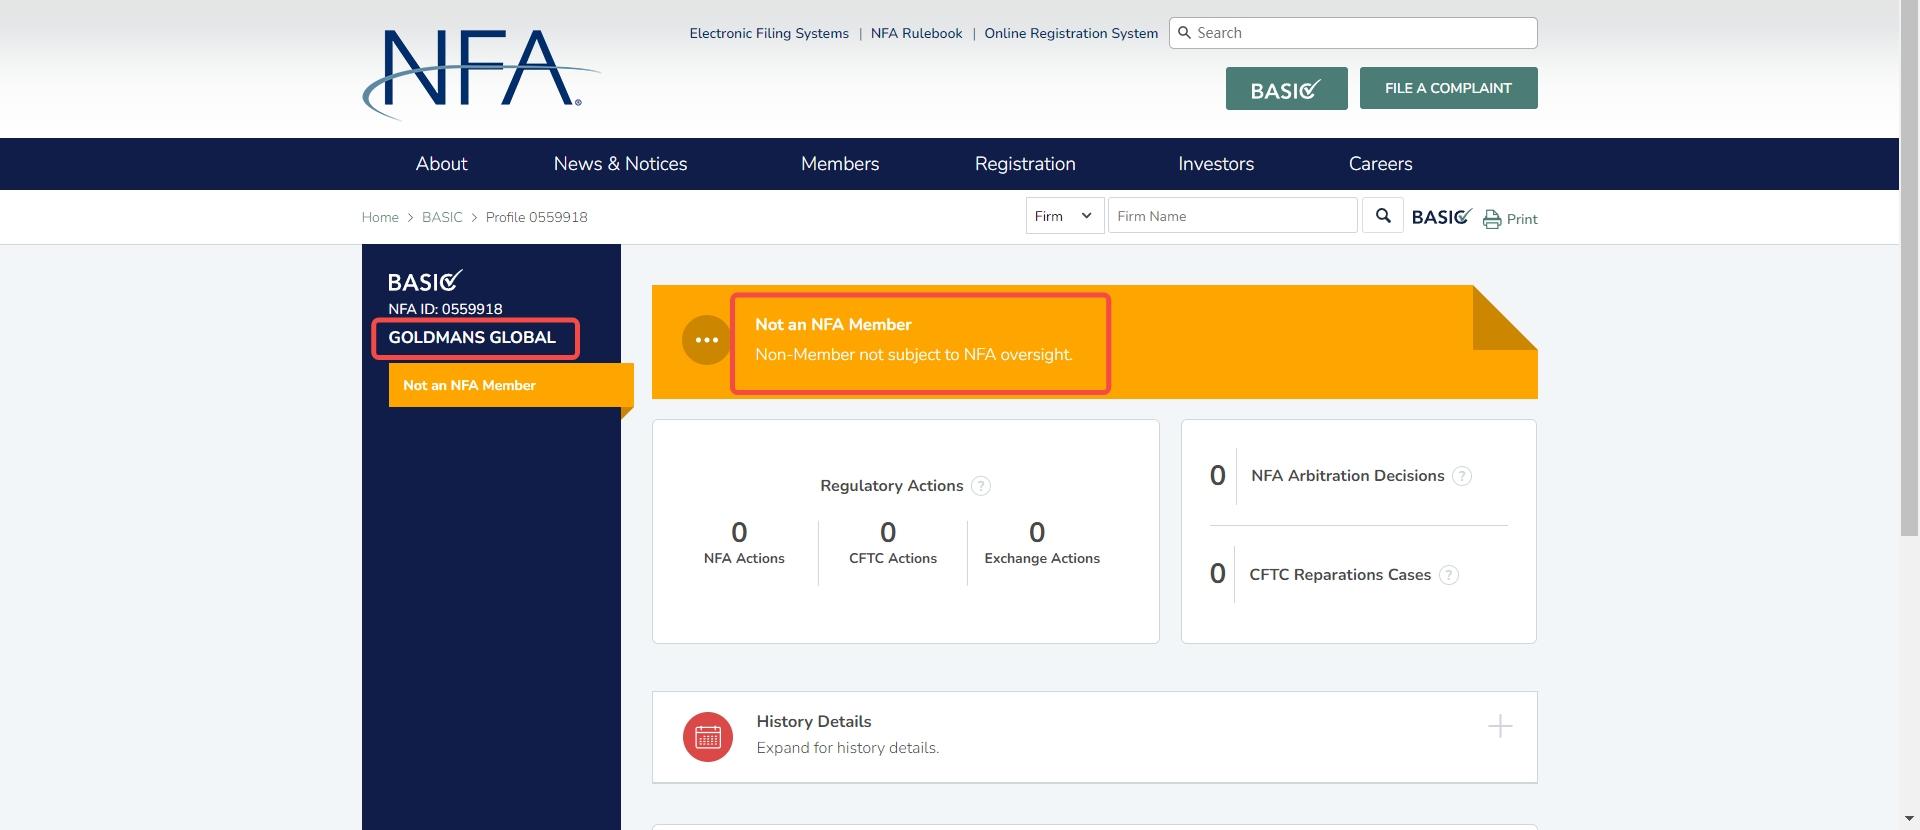Open the News & Notices menu
The height and width of the screenshot is (830, 1920).
pos(621,164)
